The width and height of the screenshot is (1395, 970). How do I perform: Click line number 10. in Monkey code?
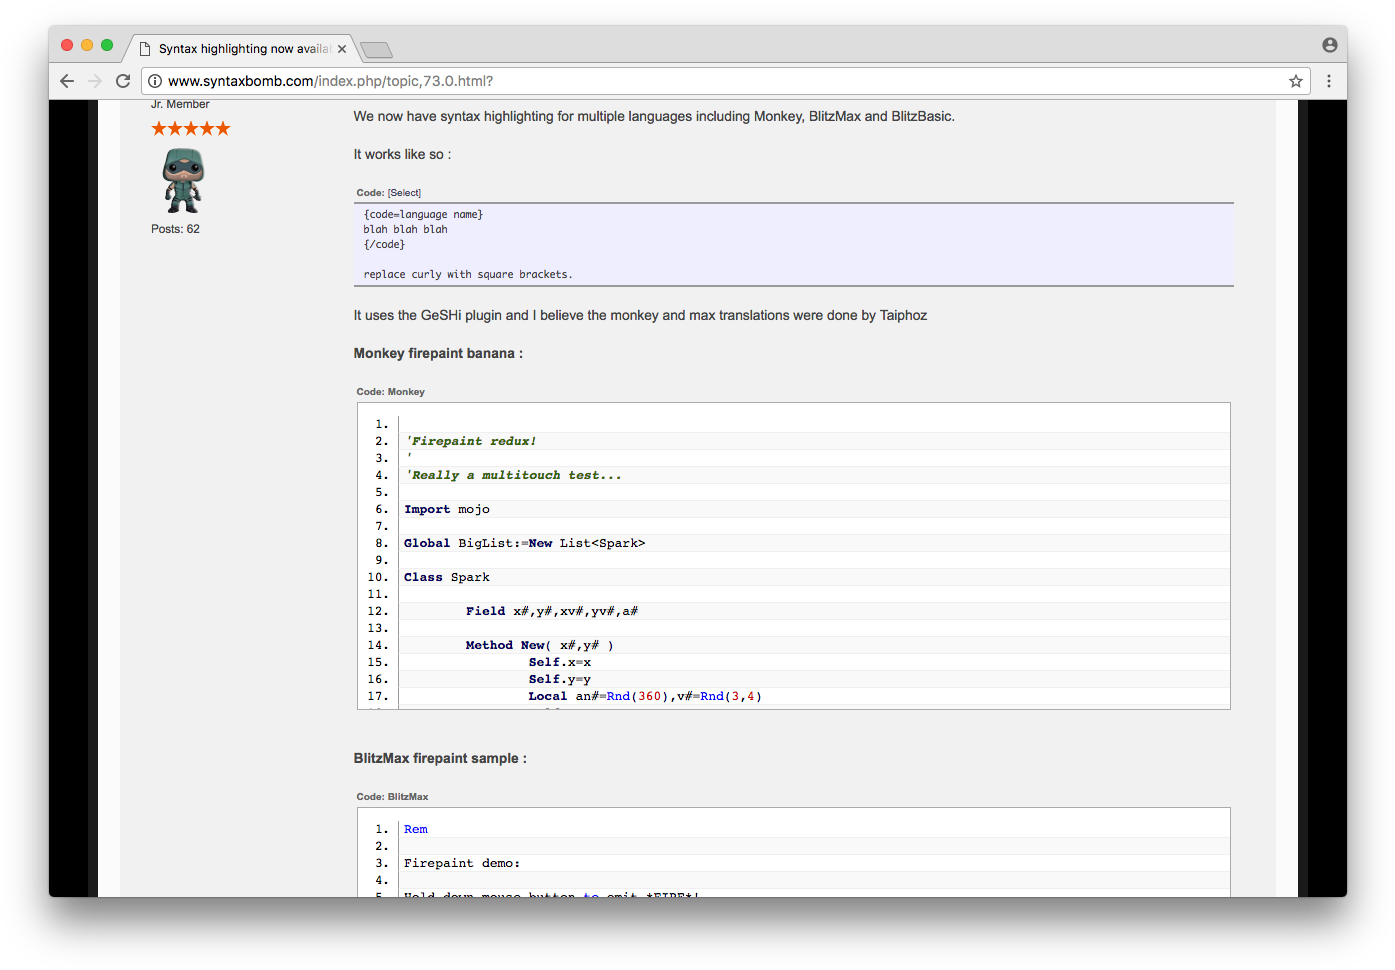pos(378,577)
